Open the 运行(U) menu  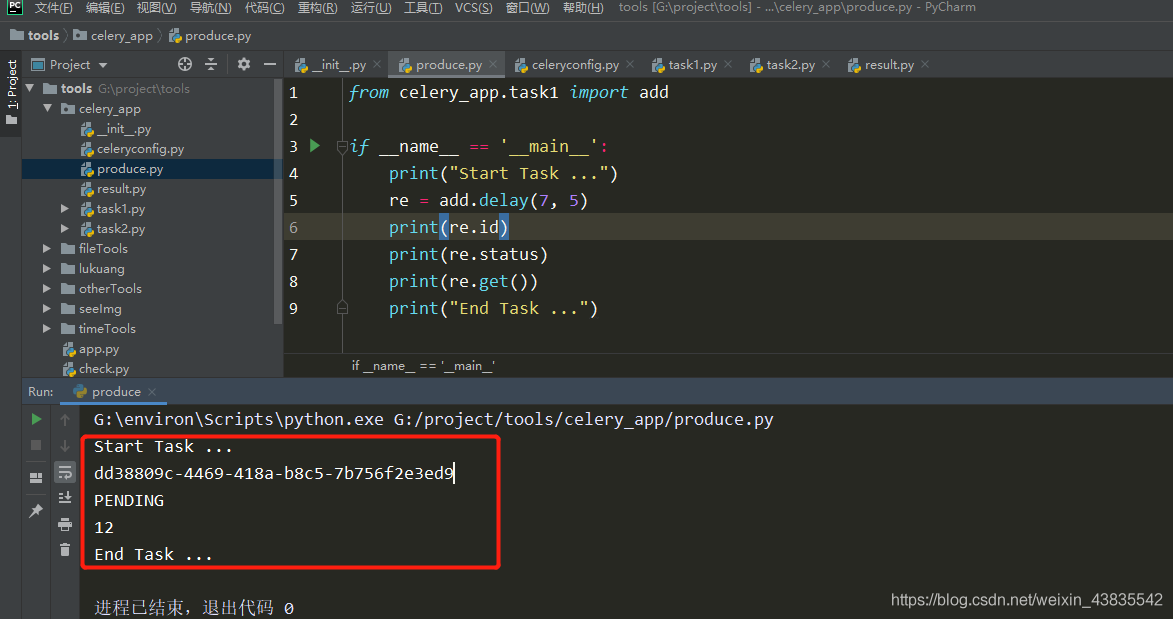coord(370,7)
